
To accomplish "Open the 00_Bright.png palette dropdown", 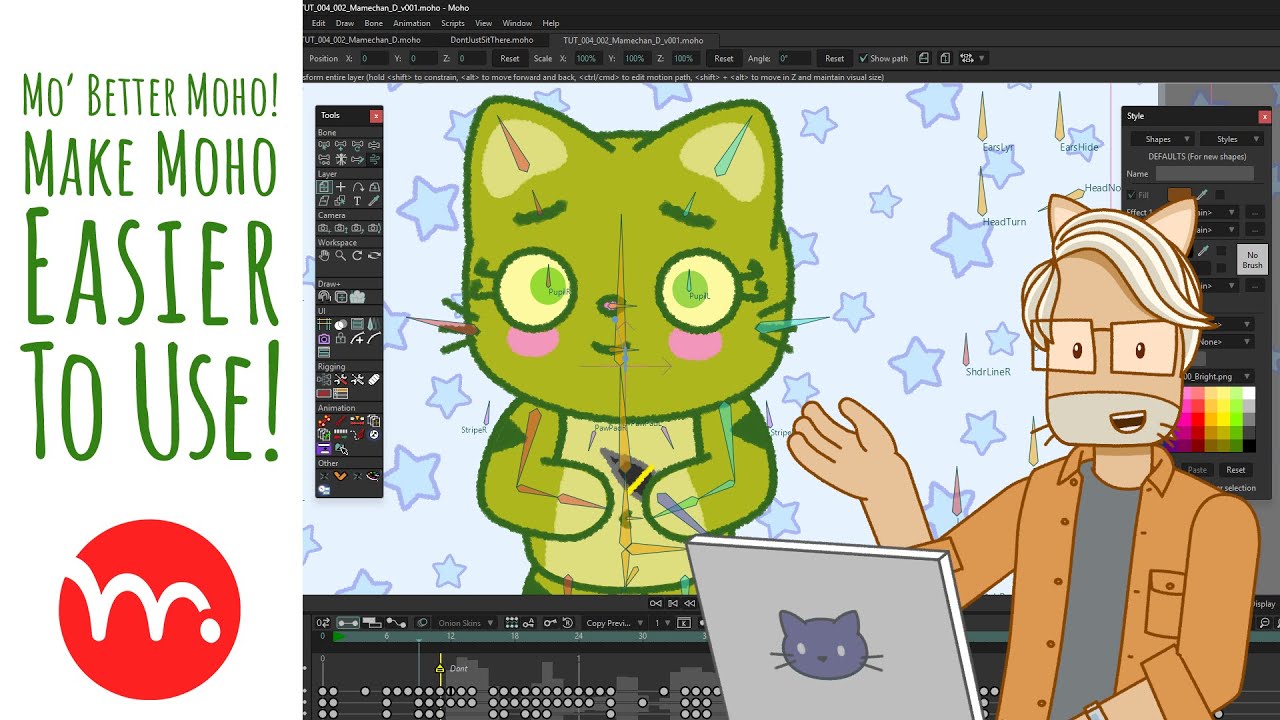I will point(1217,376).
